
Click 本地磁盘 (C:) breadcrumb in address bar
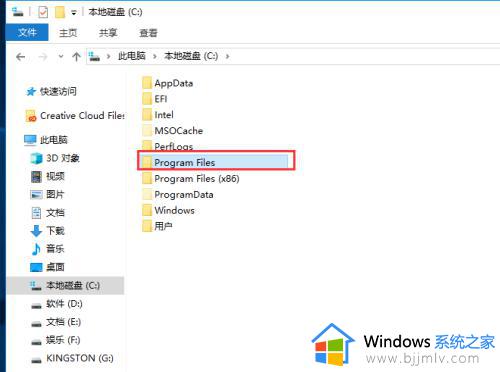coord(191,56)
